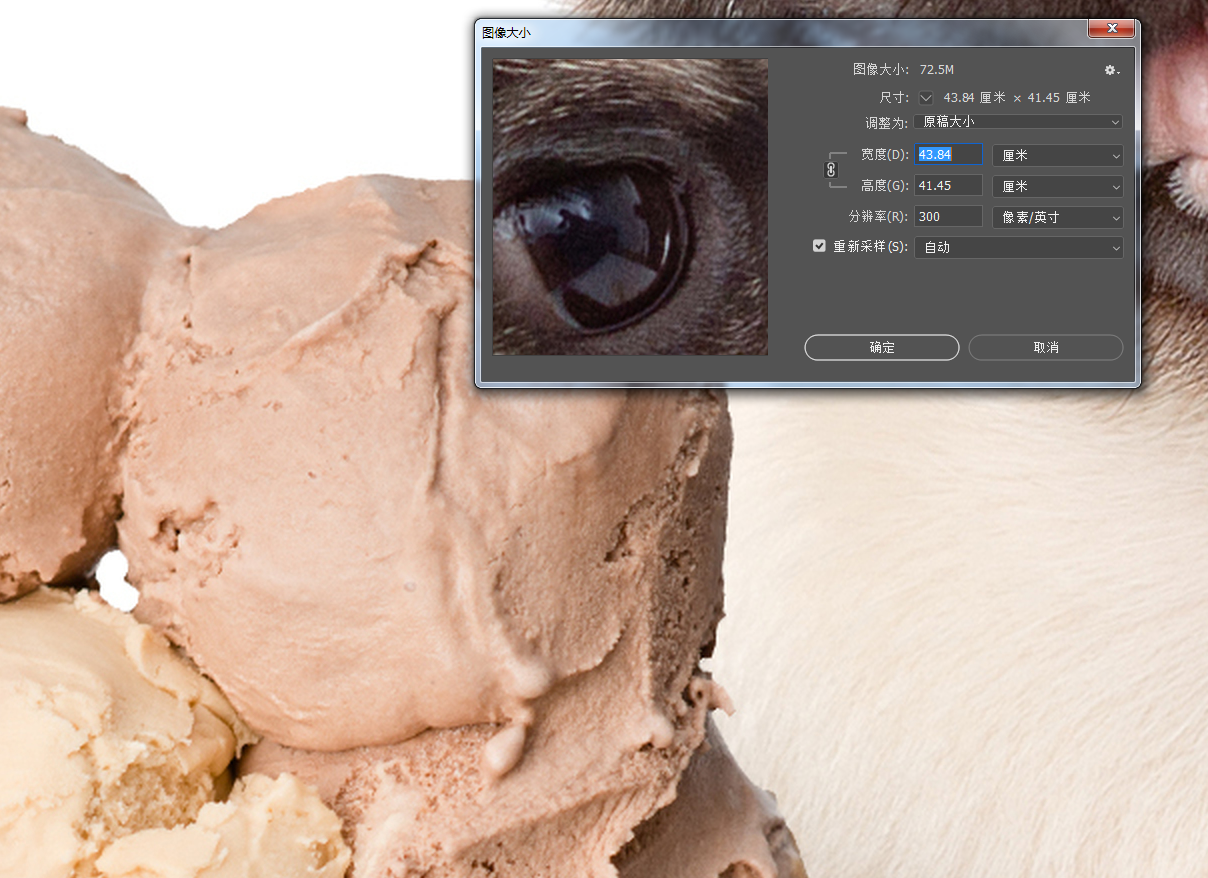Click the eye preview image in the dialog

tap(631, 207)
